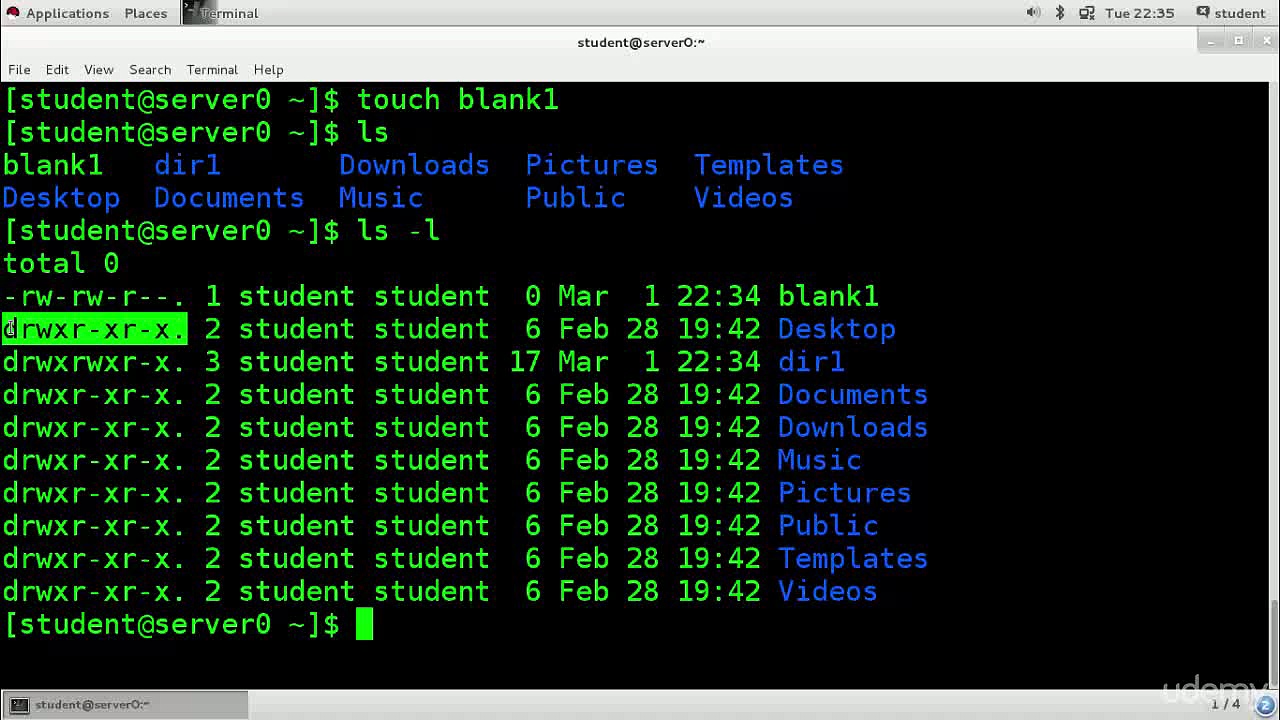Click the green cursor block at the prompt
The height and width of the screenshot is (720, 1280).
(x=365, y=625)
